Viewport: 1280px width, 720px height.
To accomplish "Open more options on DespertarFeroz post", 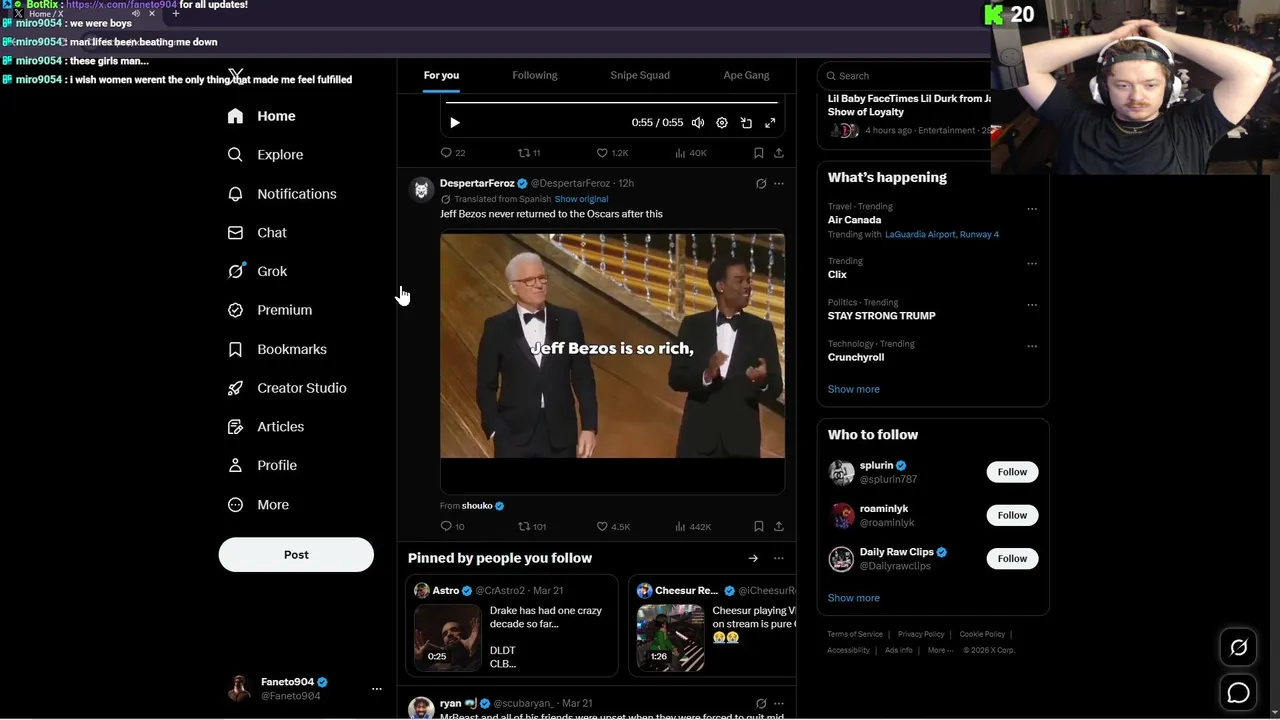I will [779, 184].
